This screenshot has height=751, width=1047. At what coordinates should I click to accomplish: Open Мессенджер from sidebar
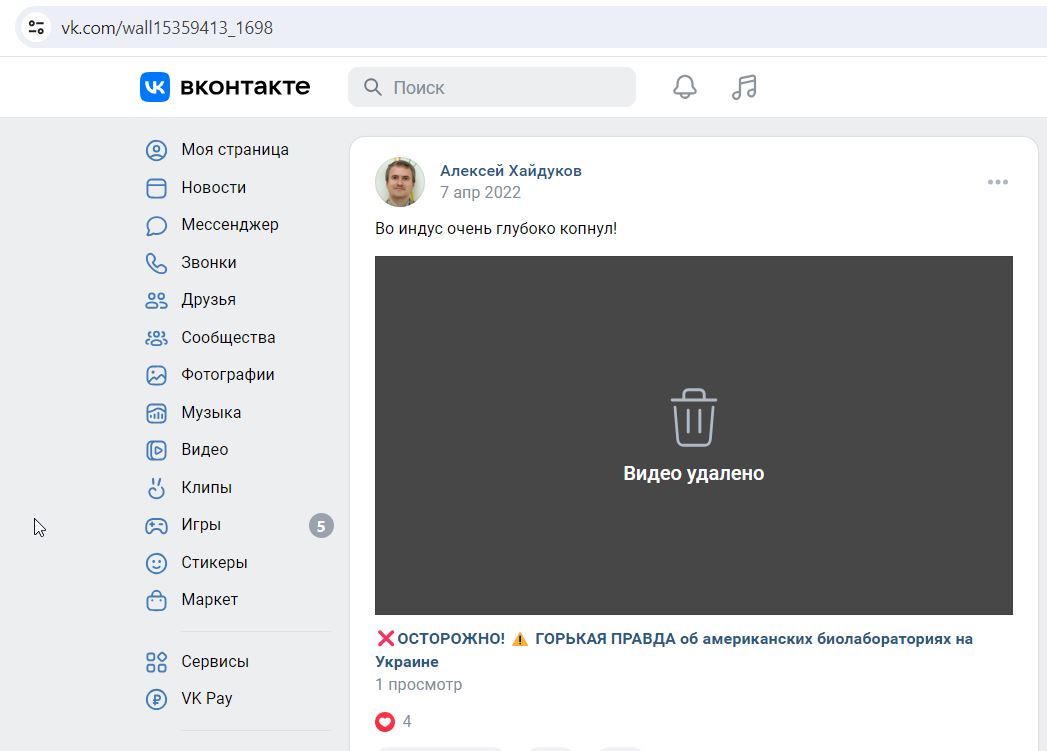click(230, 225)
